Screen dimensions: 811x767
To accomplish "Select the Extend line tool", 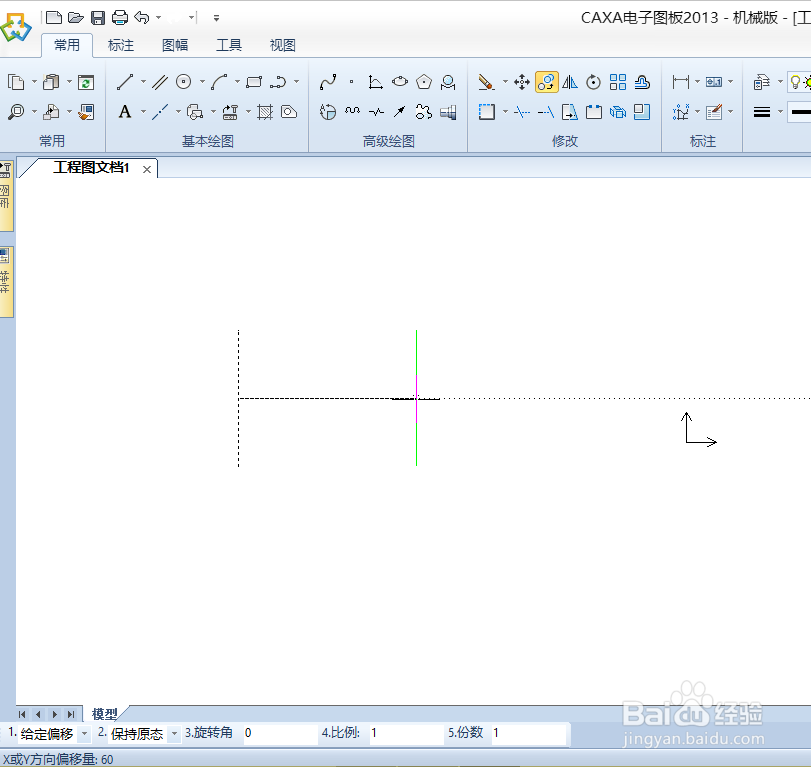I will tap(546, 112).
